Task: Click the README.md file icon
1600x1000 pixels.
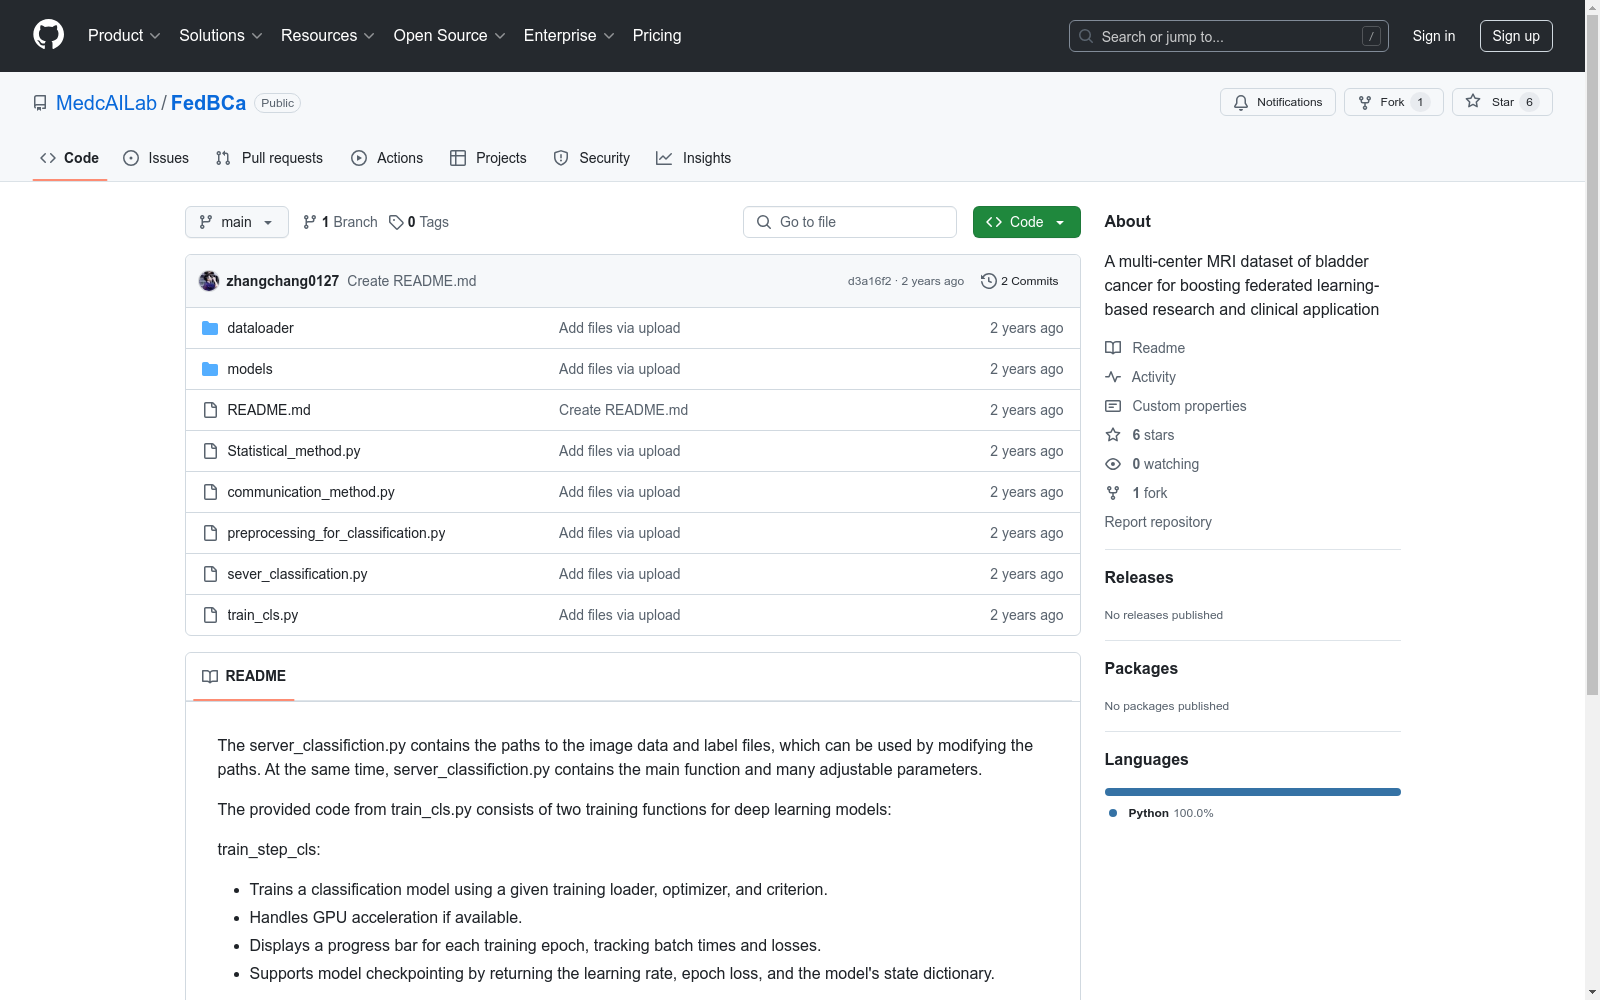Action: tap(210, 410)
